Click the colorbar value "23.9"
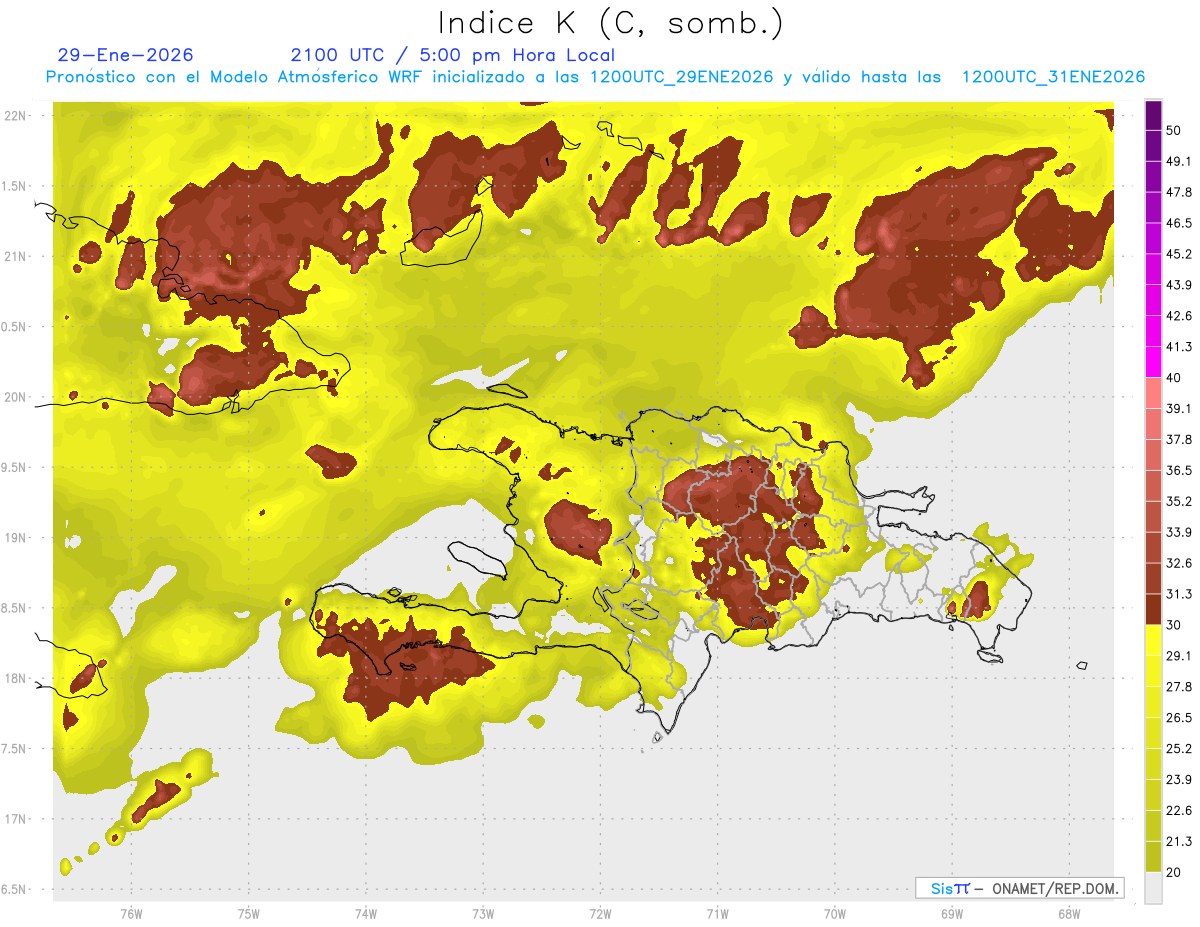This screenshot has width=1200, height=927. coord(1178,780)
